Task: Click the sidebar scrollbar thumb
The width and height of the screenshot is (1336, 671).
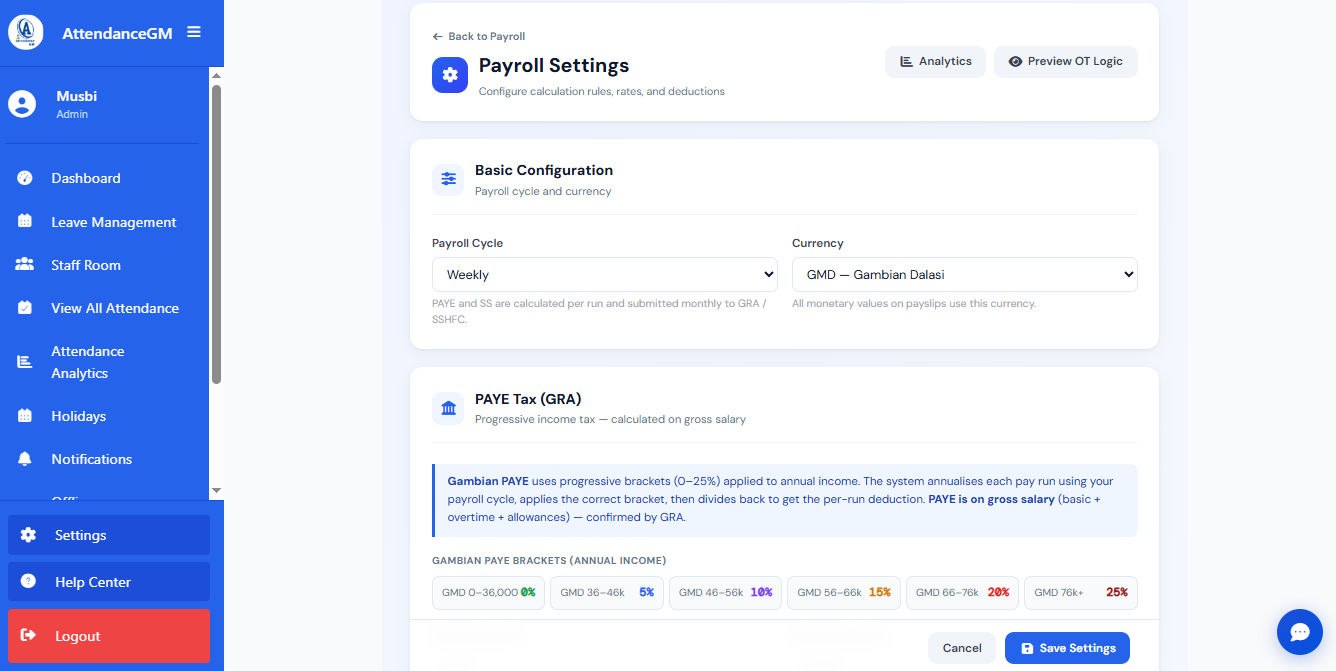Action: (216, 235)
